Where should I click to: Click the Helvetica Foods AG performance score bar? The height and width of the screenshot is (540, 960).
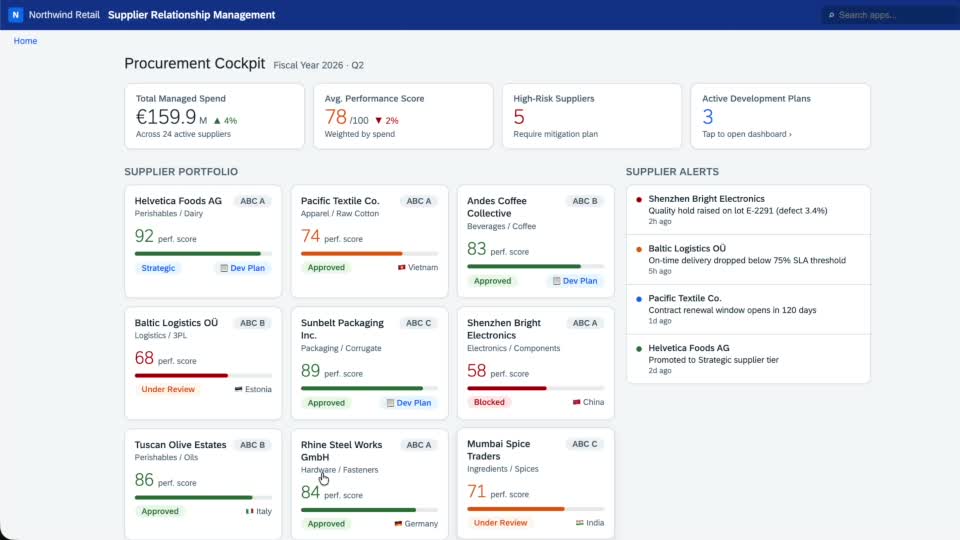203,253
